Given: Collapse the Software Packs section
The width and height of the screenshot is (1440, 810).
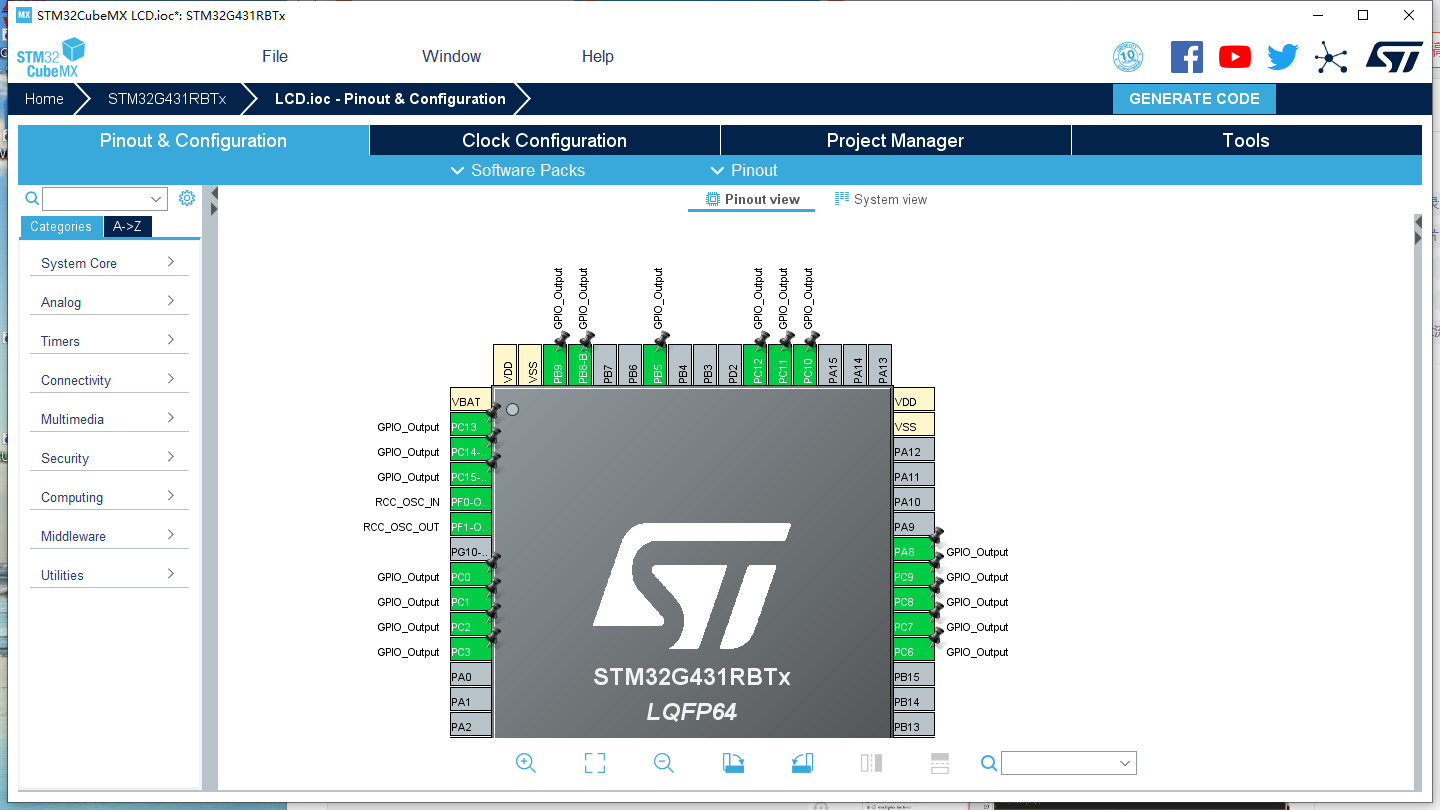Looking at the screenshot, I should 517,170.
